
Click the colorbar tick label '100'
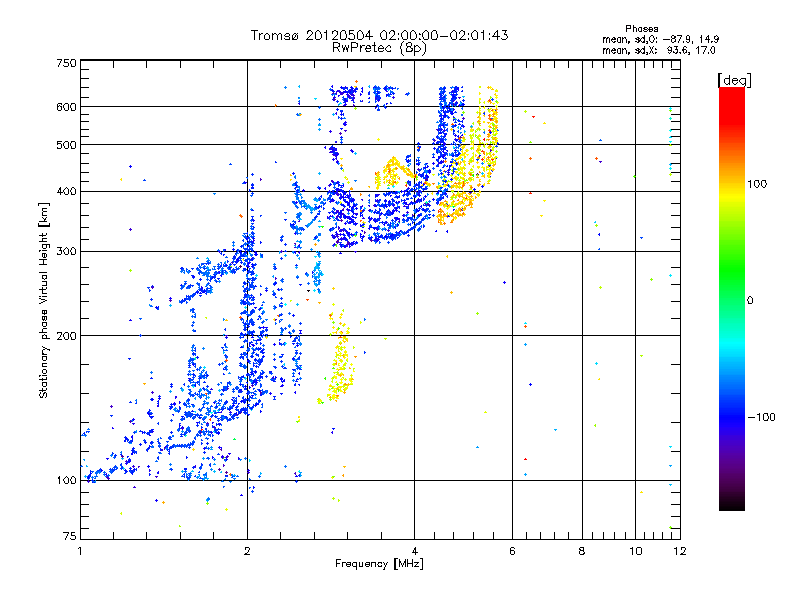point(757,184)
